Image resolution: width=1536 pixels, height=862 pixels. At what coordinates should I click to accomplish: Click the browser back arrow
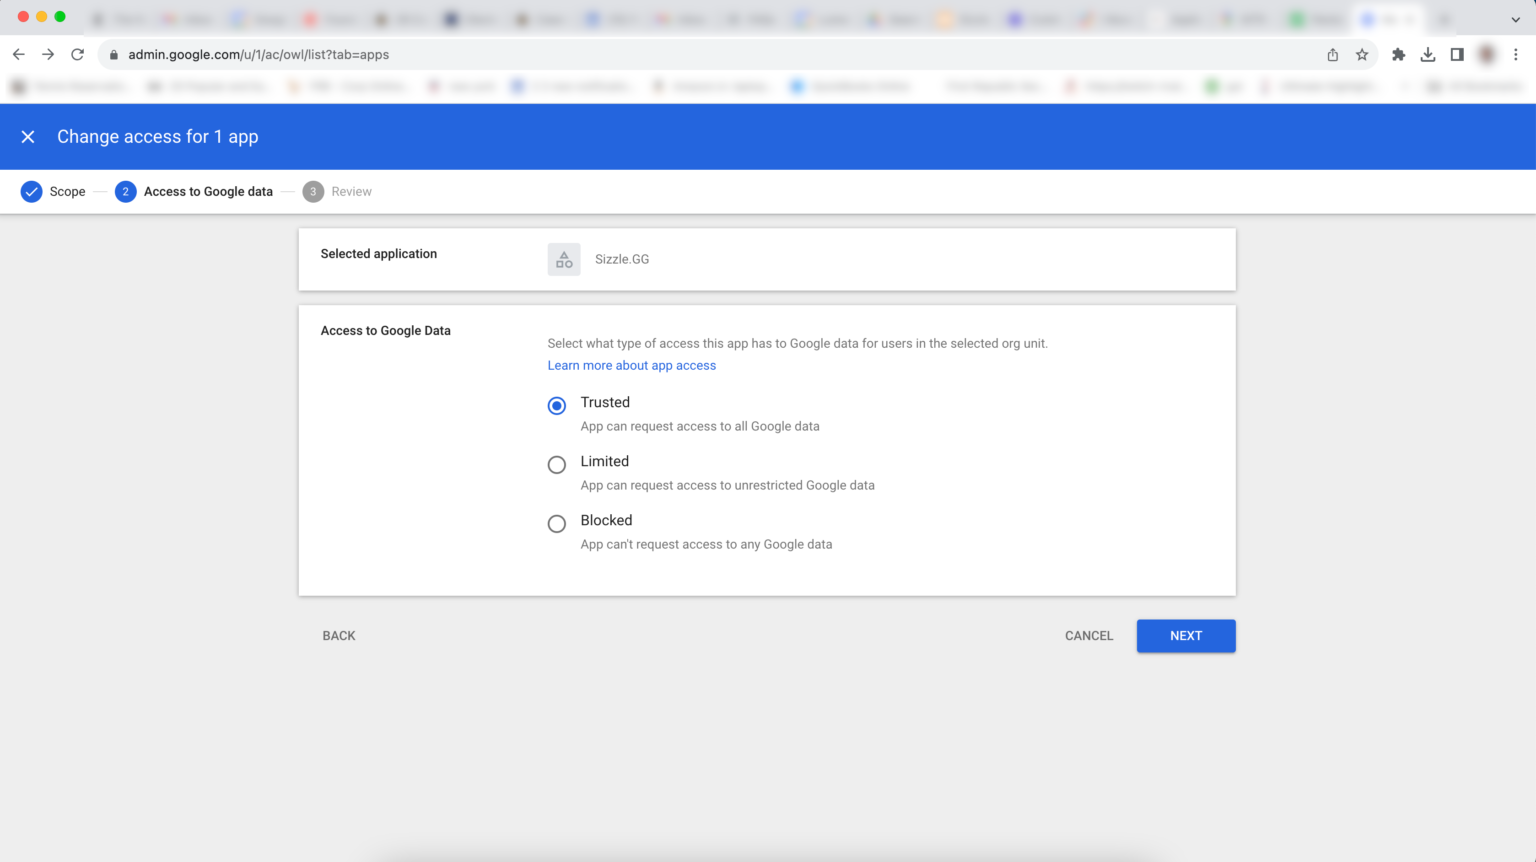18,54
